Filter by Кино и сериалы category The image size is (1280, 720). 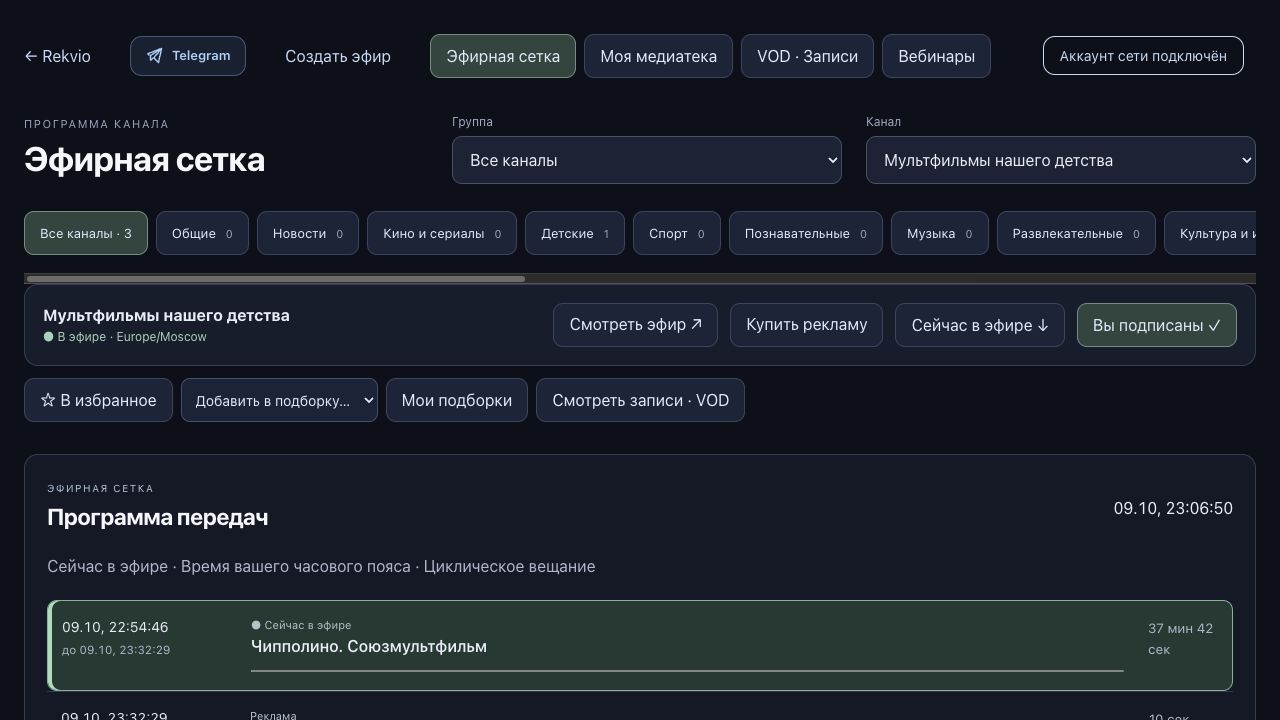pyautogui.click(x=442, y=233)
